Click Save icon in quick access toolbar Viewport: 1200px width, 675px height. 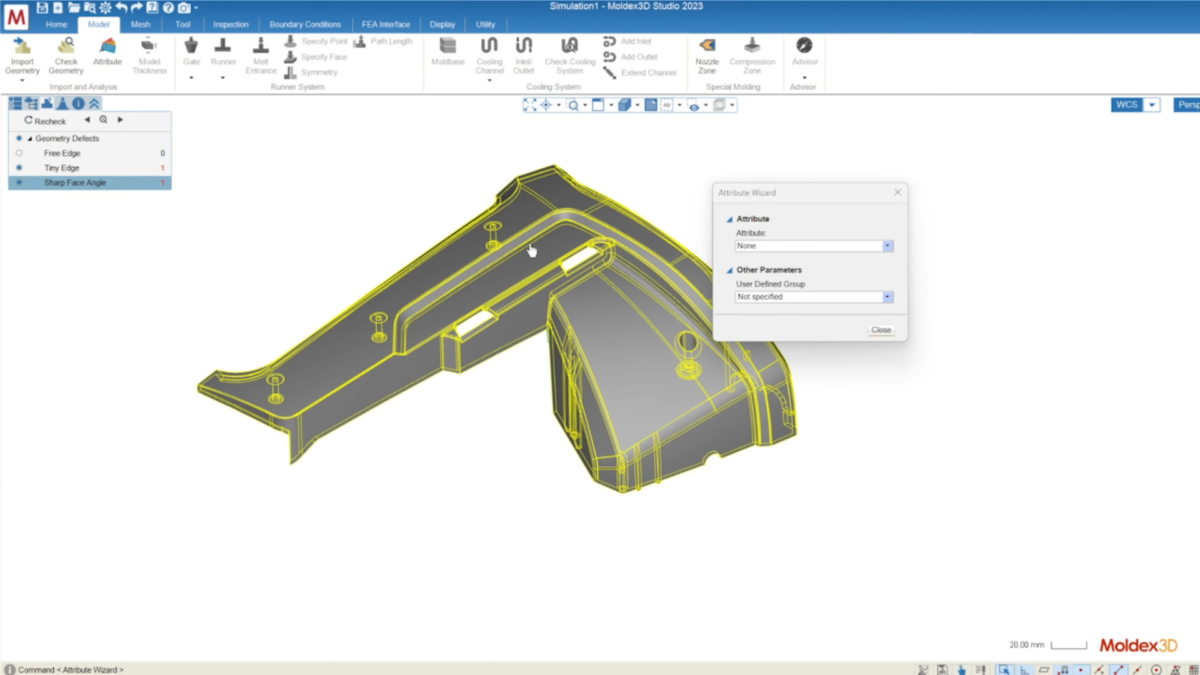(42, 8)
